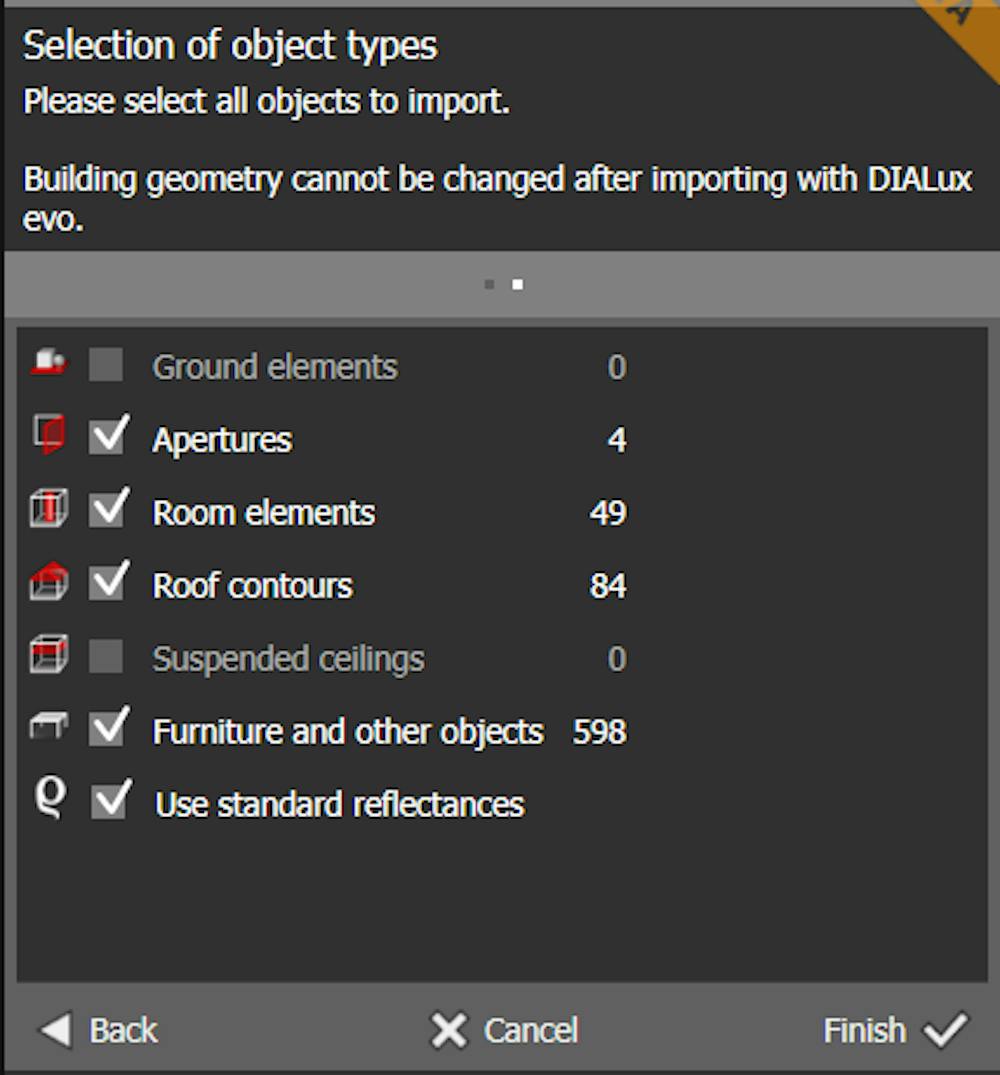The width and height of the screenshot is (1000, 1075).
Task: Select the second page indicator dot
Action: point(517,285)
